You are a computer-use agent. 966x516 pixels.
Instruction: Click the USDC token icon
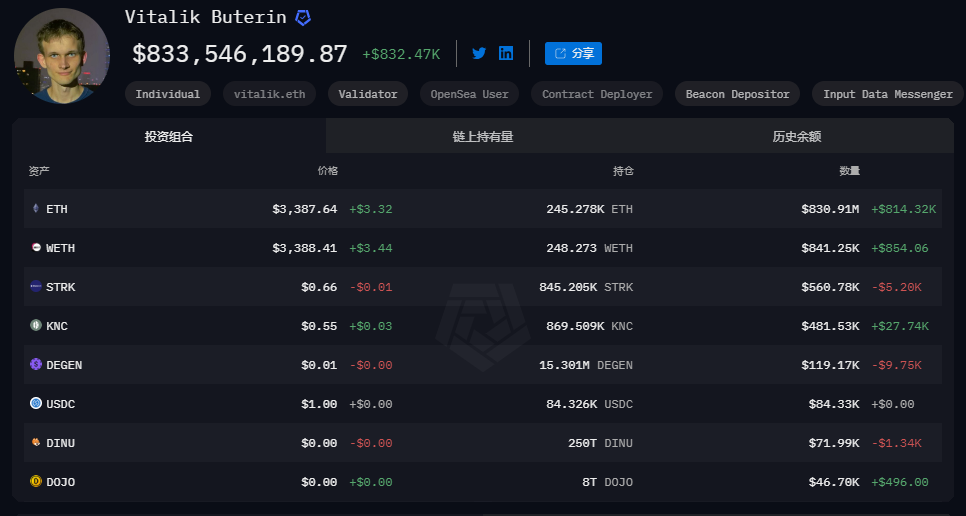36,403
